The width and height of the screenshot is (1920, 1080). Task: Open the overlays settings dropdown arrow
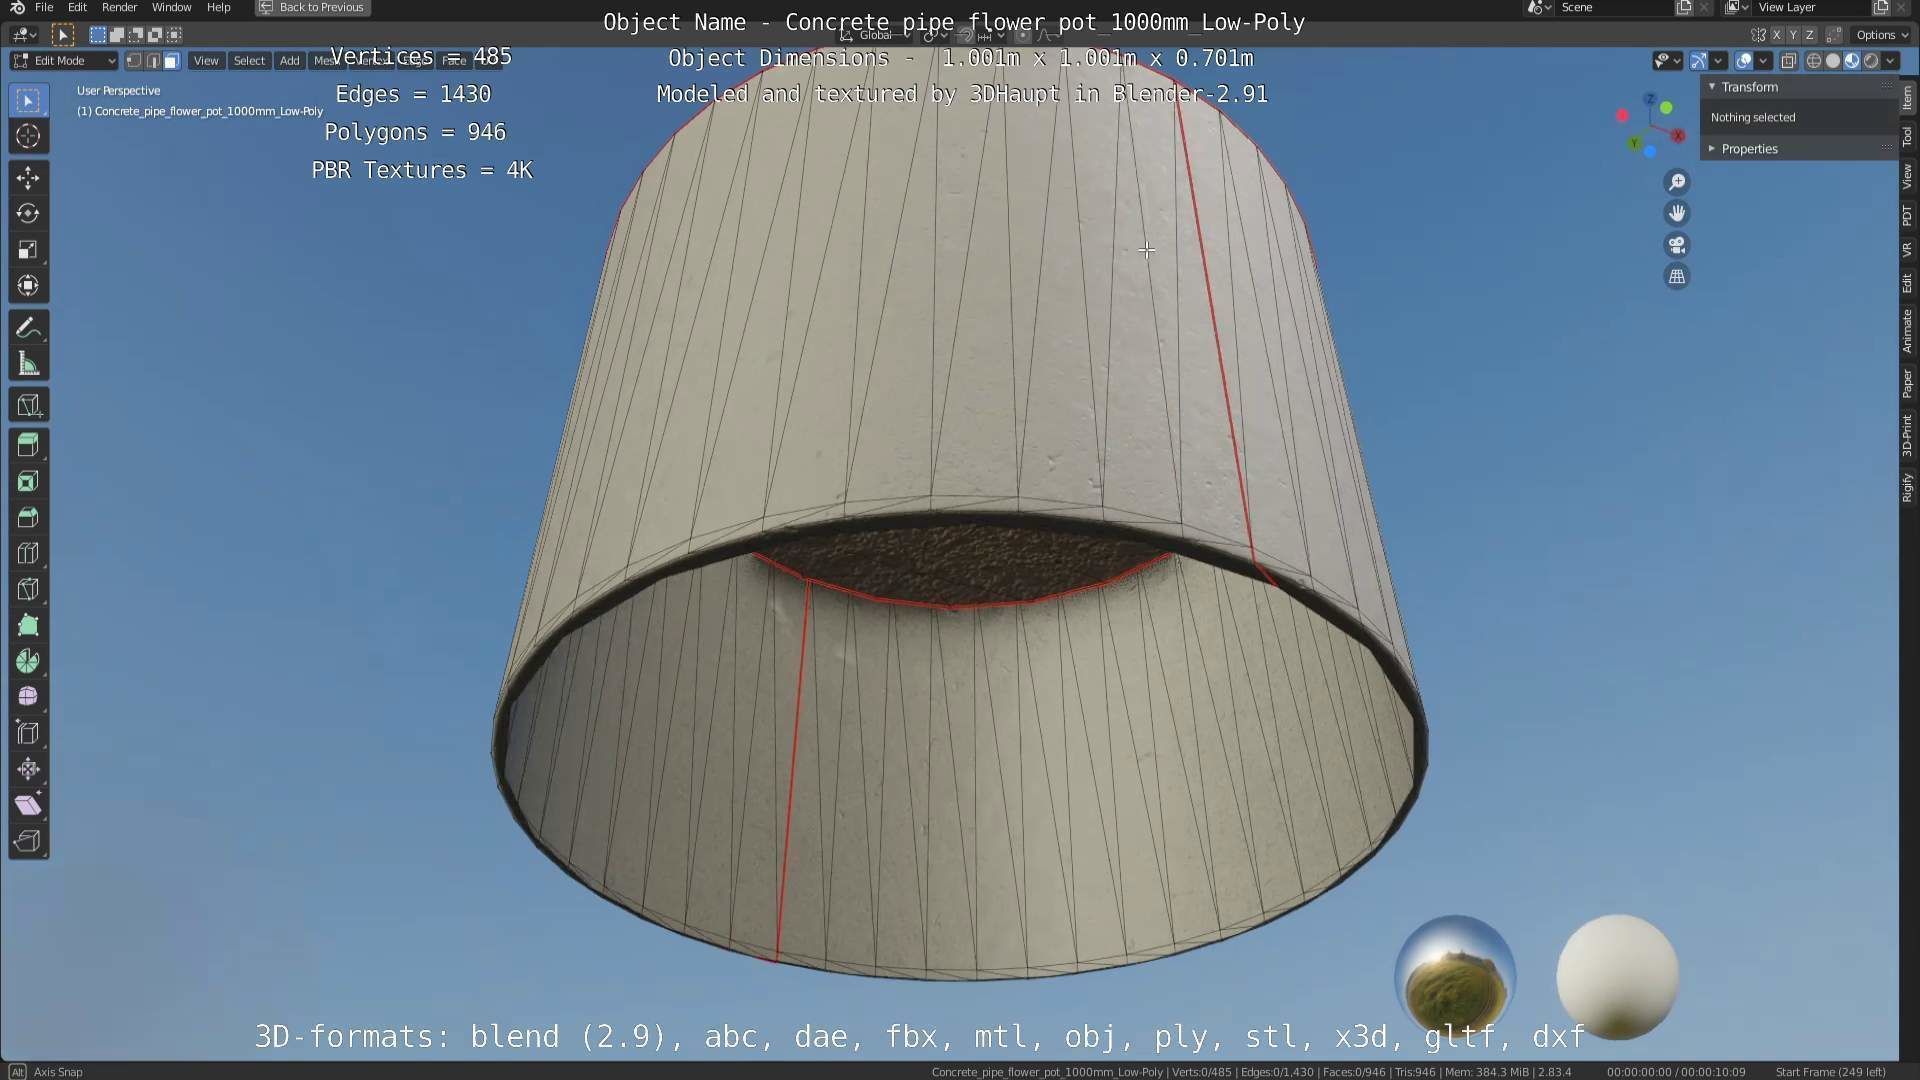1763,61
